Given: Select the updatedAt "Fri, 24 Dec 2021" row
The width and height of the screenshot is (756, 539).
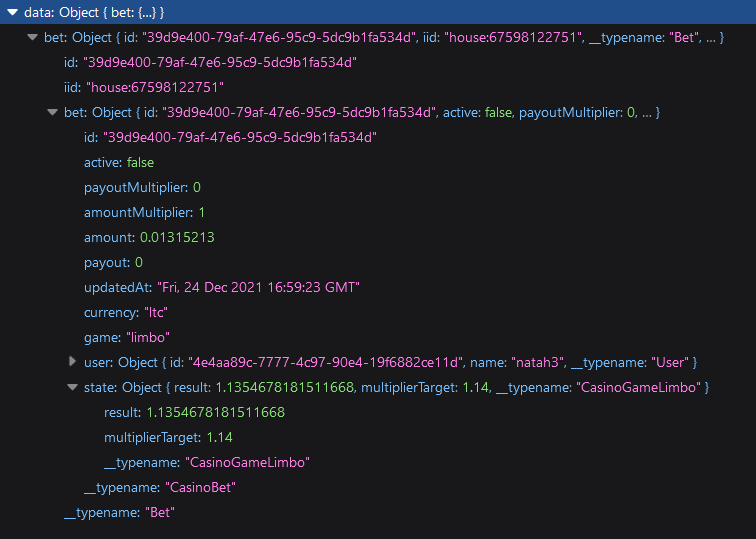Looking at the screenshot, I should point(222,288).
